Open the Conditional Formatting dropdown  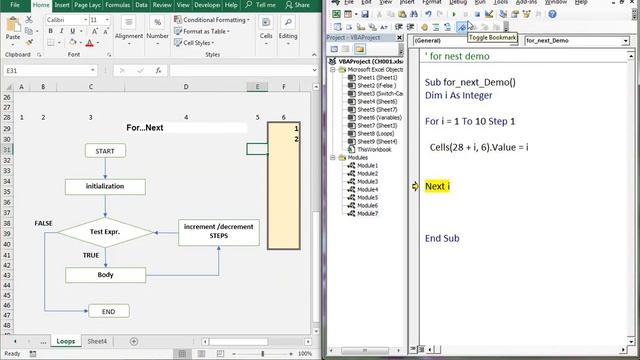pos(212,20)
